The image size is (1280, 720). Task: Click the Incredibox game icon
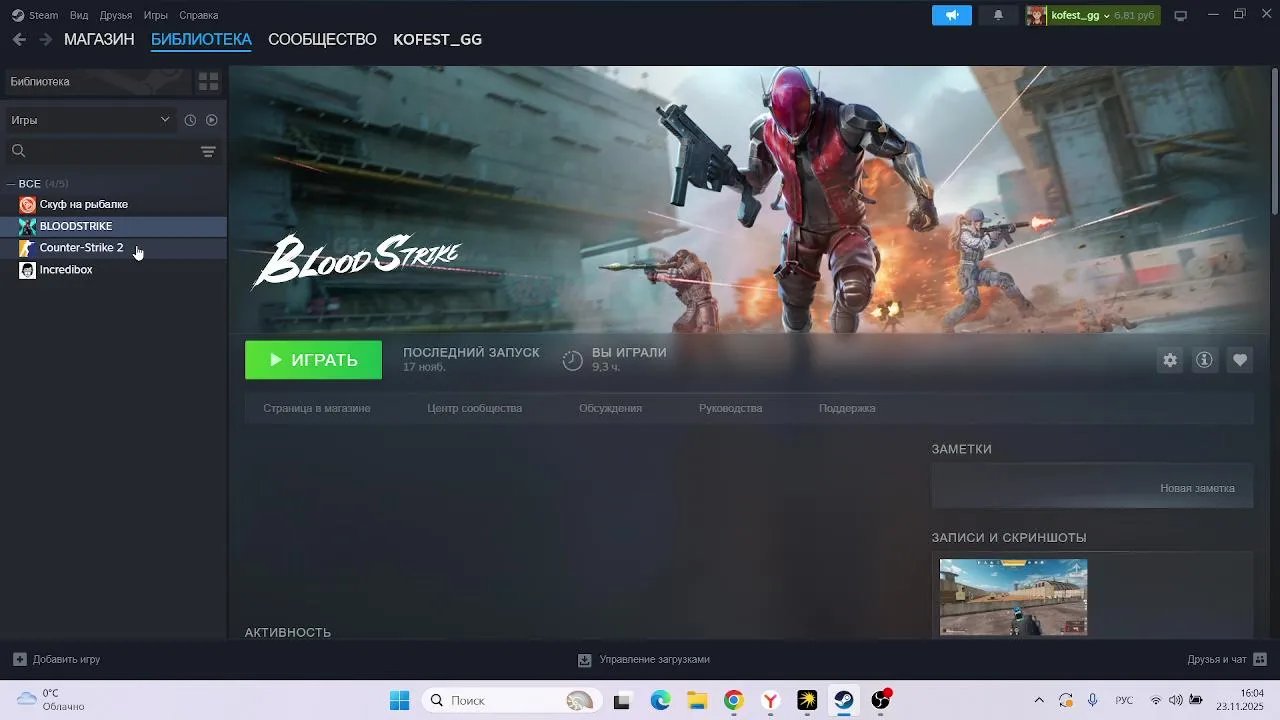coord(27,270)
